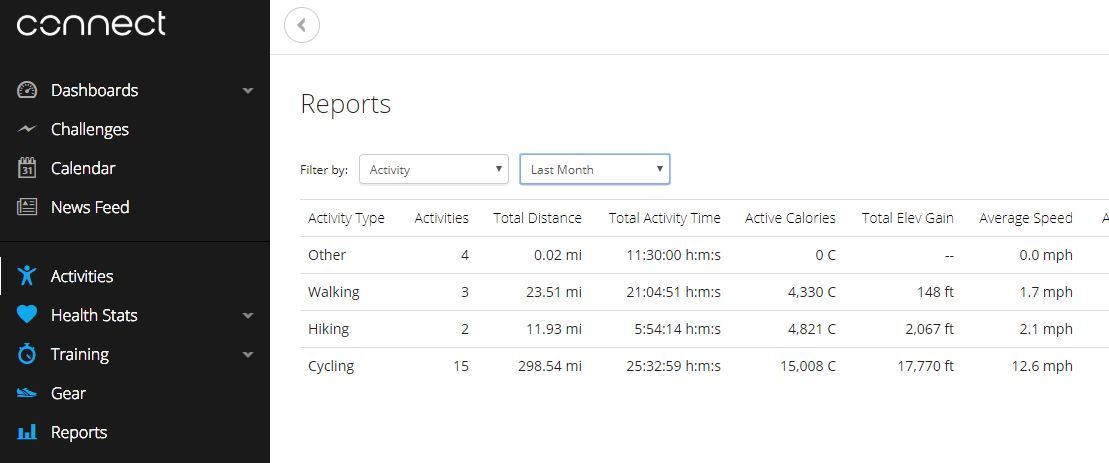The image size is (1109, 463).
Task: Open the Last Month period dropdown
Action: click(x=595, y=169)
